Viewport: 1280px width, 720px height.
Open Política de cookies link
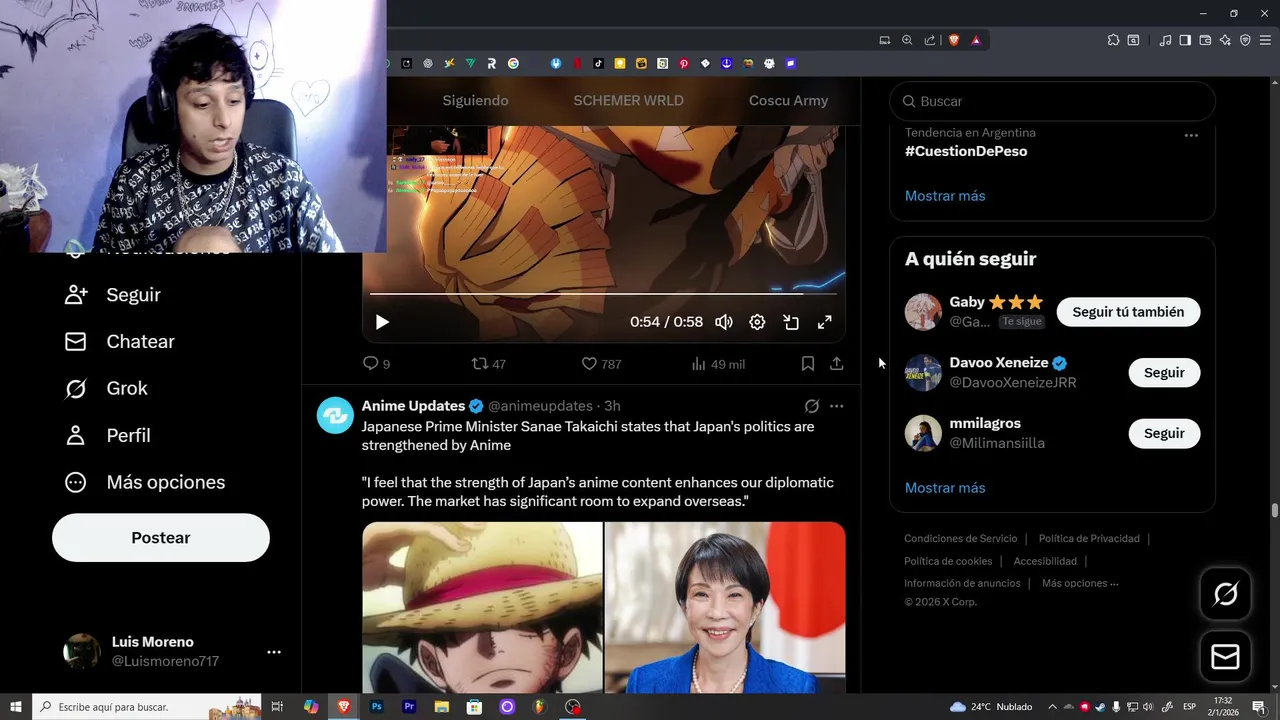tap(948, 561)
